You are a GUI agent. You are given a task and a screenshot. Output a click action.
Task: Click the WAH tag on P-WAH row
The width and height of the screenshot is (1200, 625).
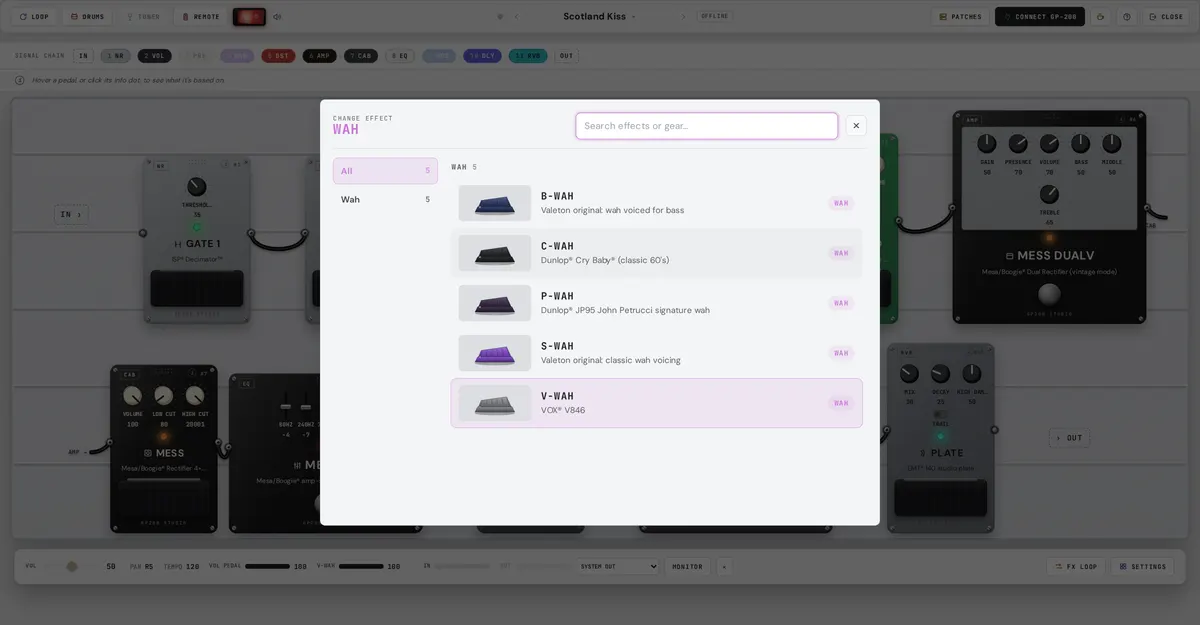click(x=841, y=303)
